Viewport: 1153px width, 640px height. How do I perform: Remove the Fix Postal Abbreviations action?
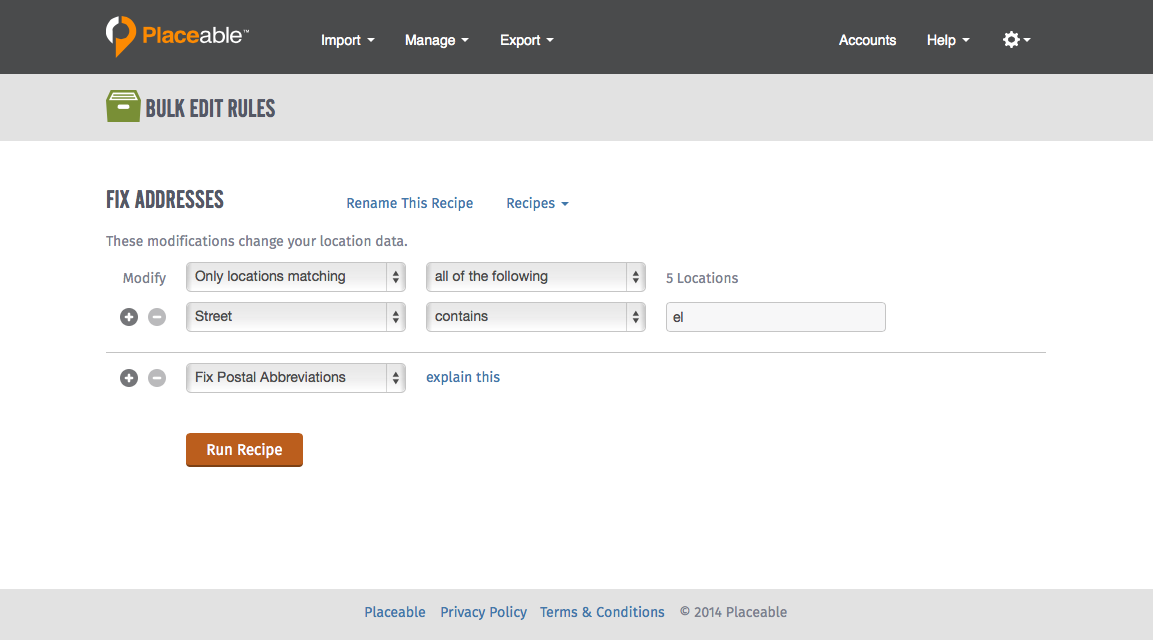pyautogui.click(x=157, y=378)
